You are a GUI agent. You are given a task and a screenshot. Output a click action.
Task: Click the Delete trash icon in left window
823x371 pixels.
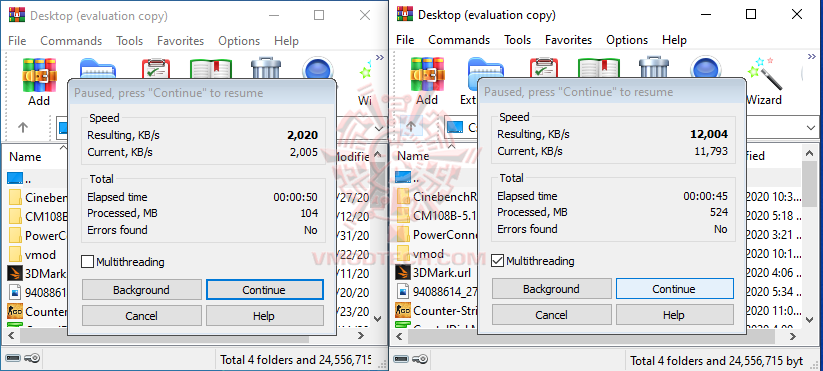[266, 69]
